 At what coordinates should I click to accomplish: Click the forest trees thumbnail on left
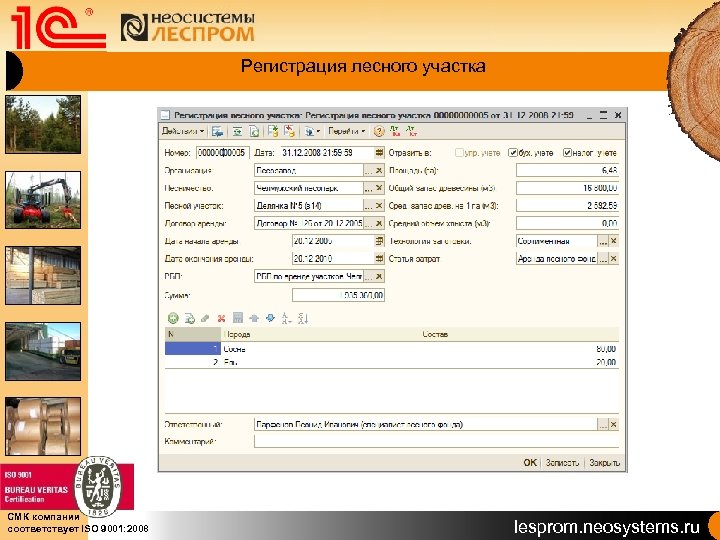[43, 124]
